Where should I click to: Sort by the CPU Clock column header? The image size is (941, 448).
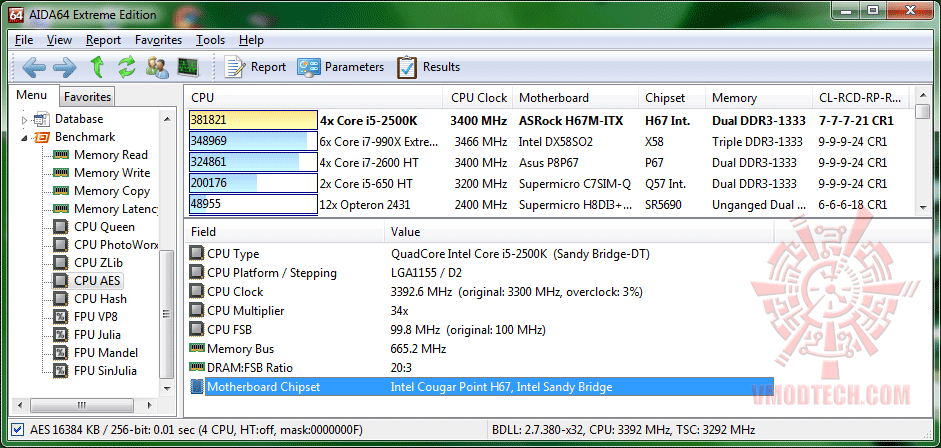coord(479,98)
